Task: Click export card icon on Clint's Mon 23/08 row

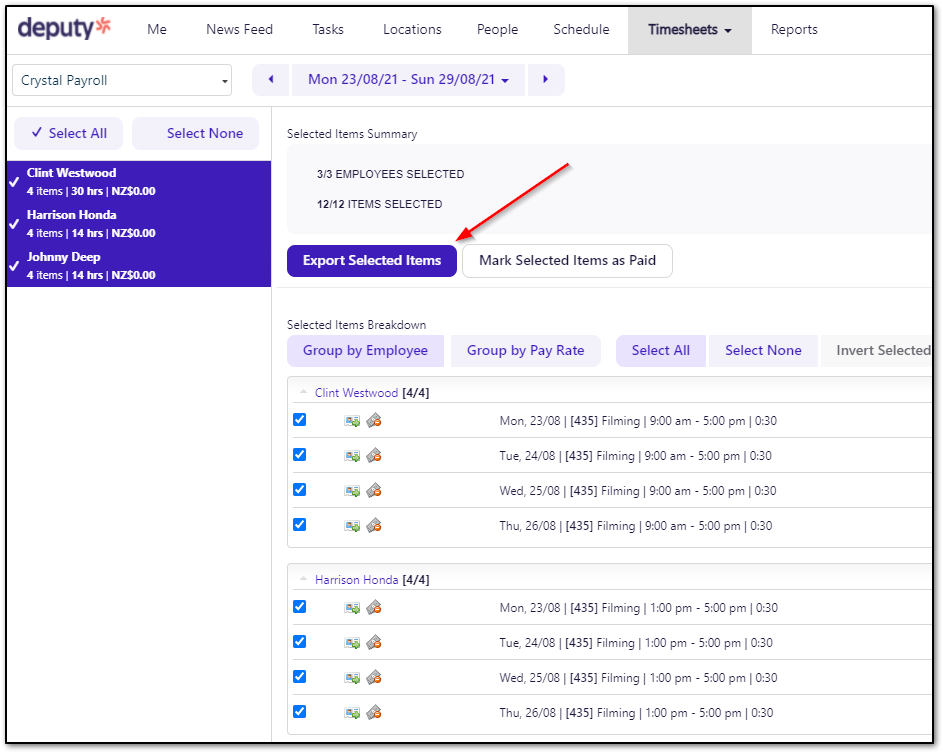Action: [352, 421]
